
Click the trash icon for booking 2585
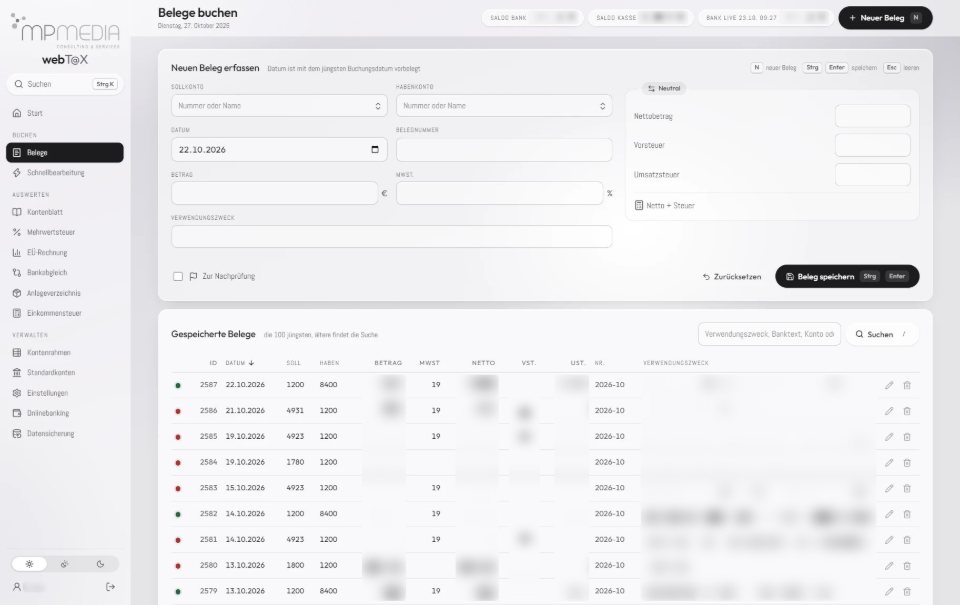907,437
